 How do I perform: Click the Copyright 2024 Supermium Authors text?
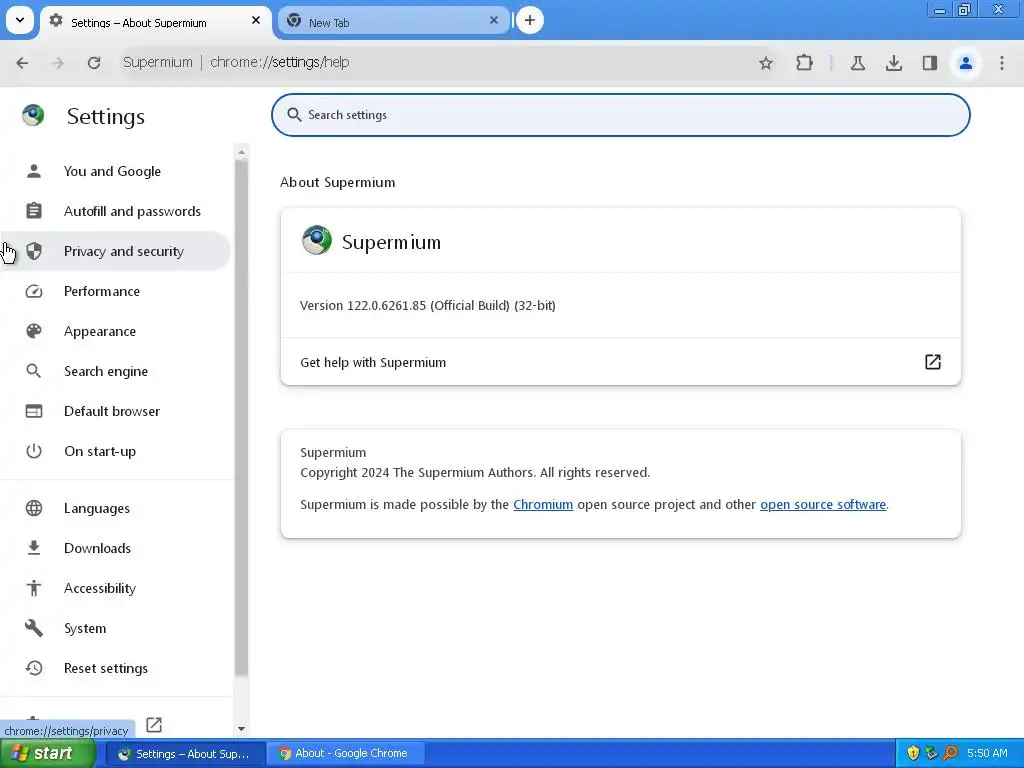click(475, 473)
